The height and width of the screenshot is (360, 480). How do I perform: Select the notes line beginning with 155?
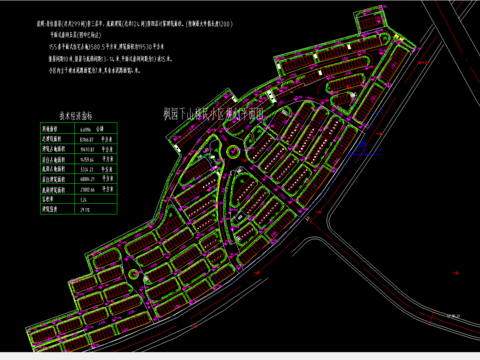[x=106, y=47]
